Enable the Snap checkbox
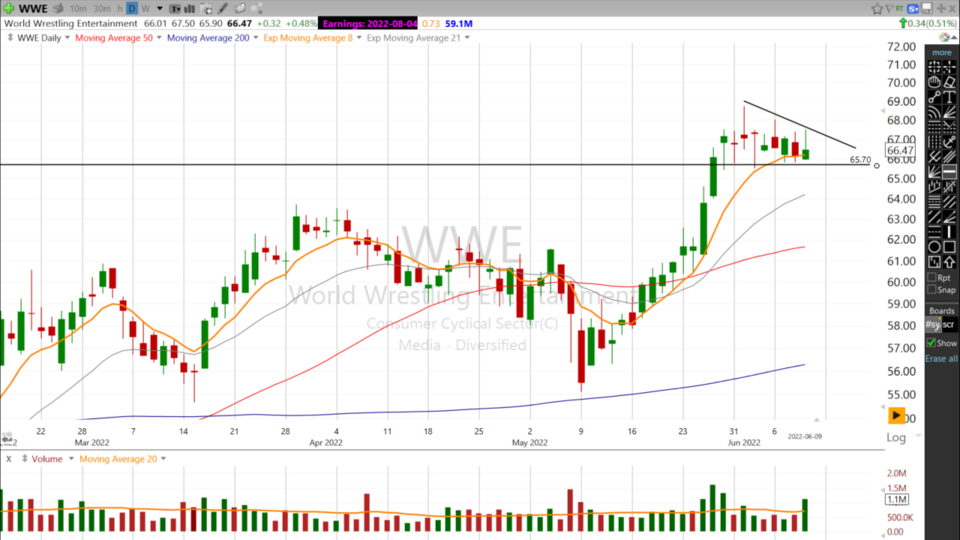The image size is (960, 540). click(932, 290)
